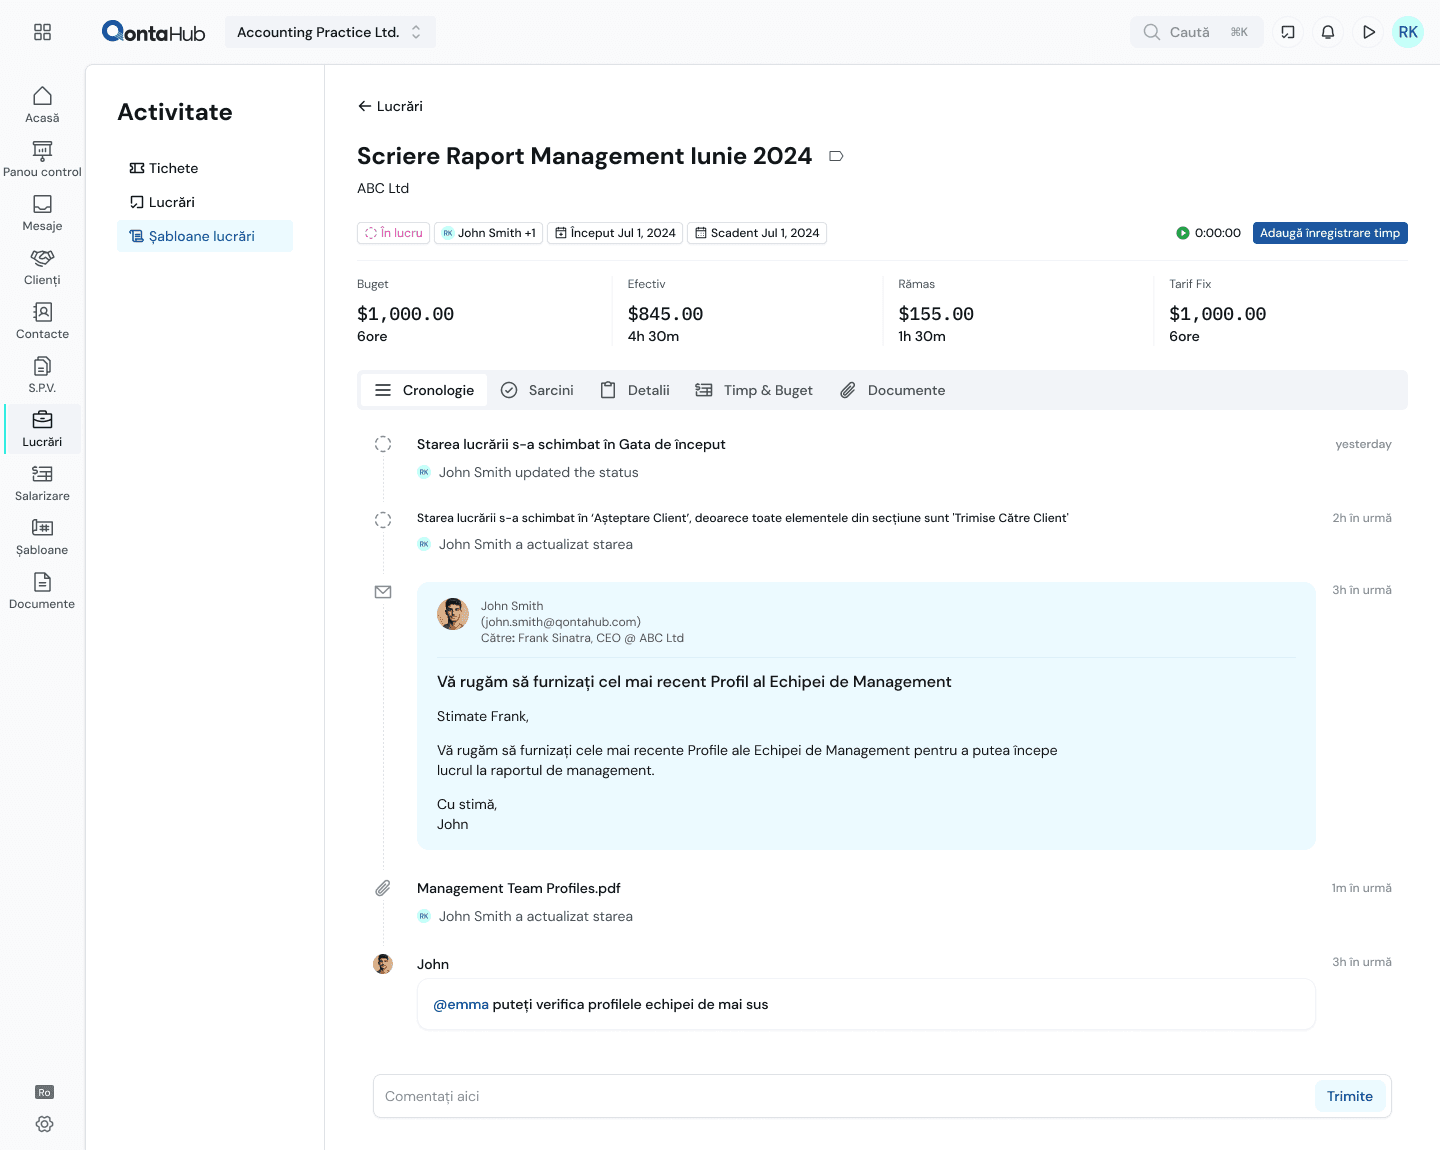
Task: Open the apps grid menu icon
Action: pos(42,32)
